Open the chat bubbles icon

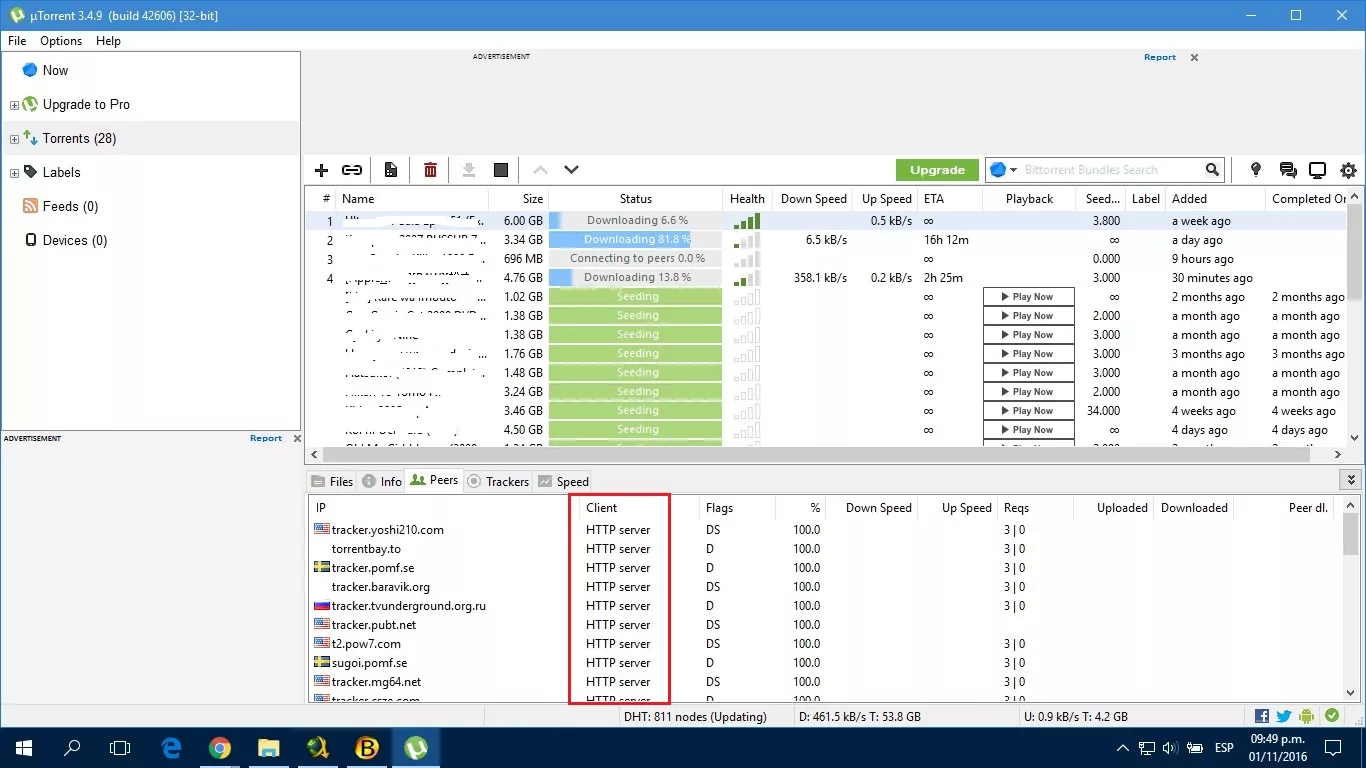[x=1288, y=170]
